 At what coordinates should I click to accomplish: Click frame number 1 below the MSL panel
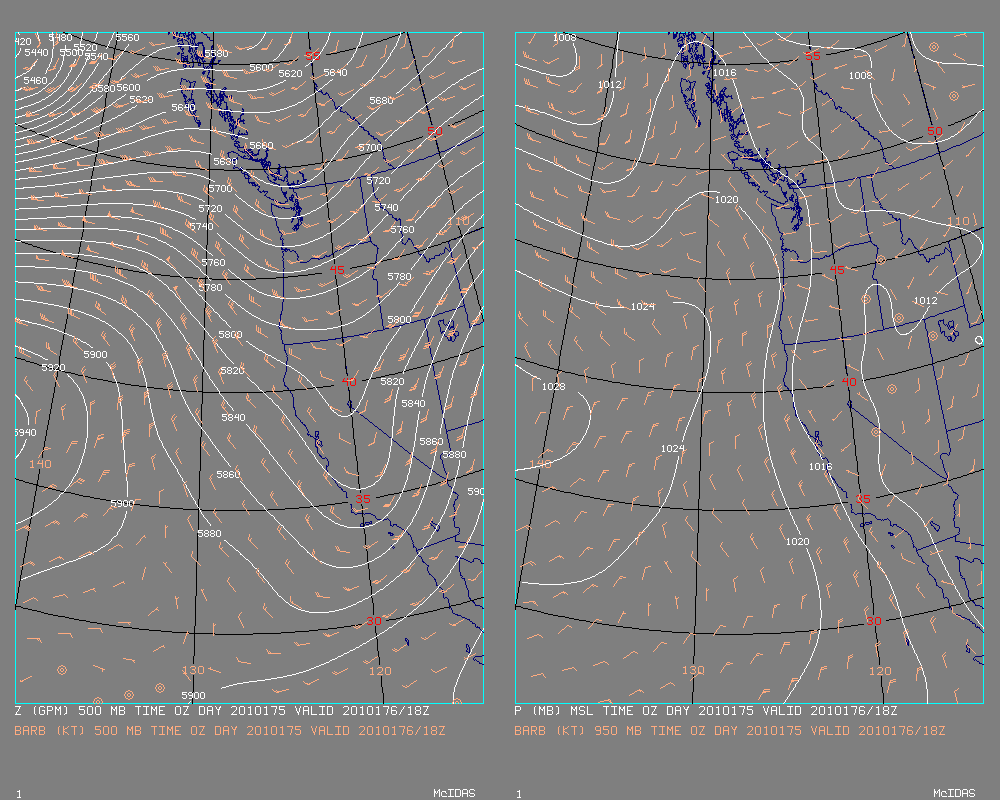[518, 794]
